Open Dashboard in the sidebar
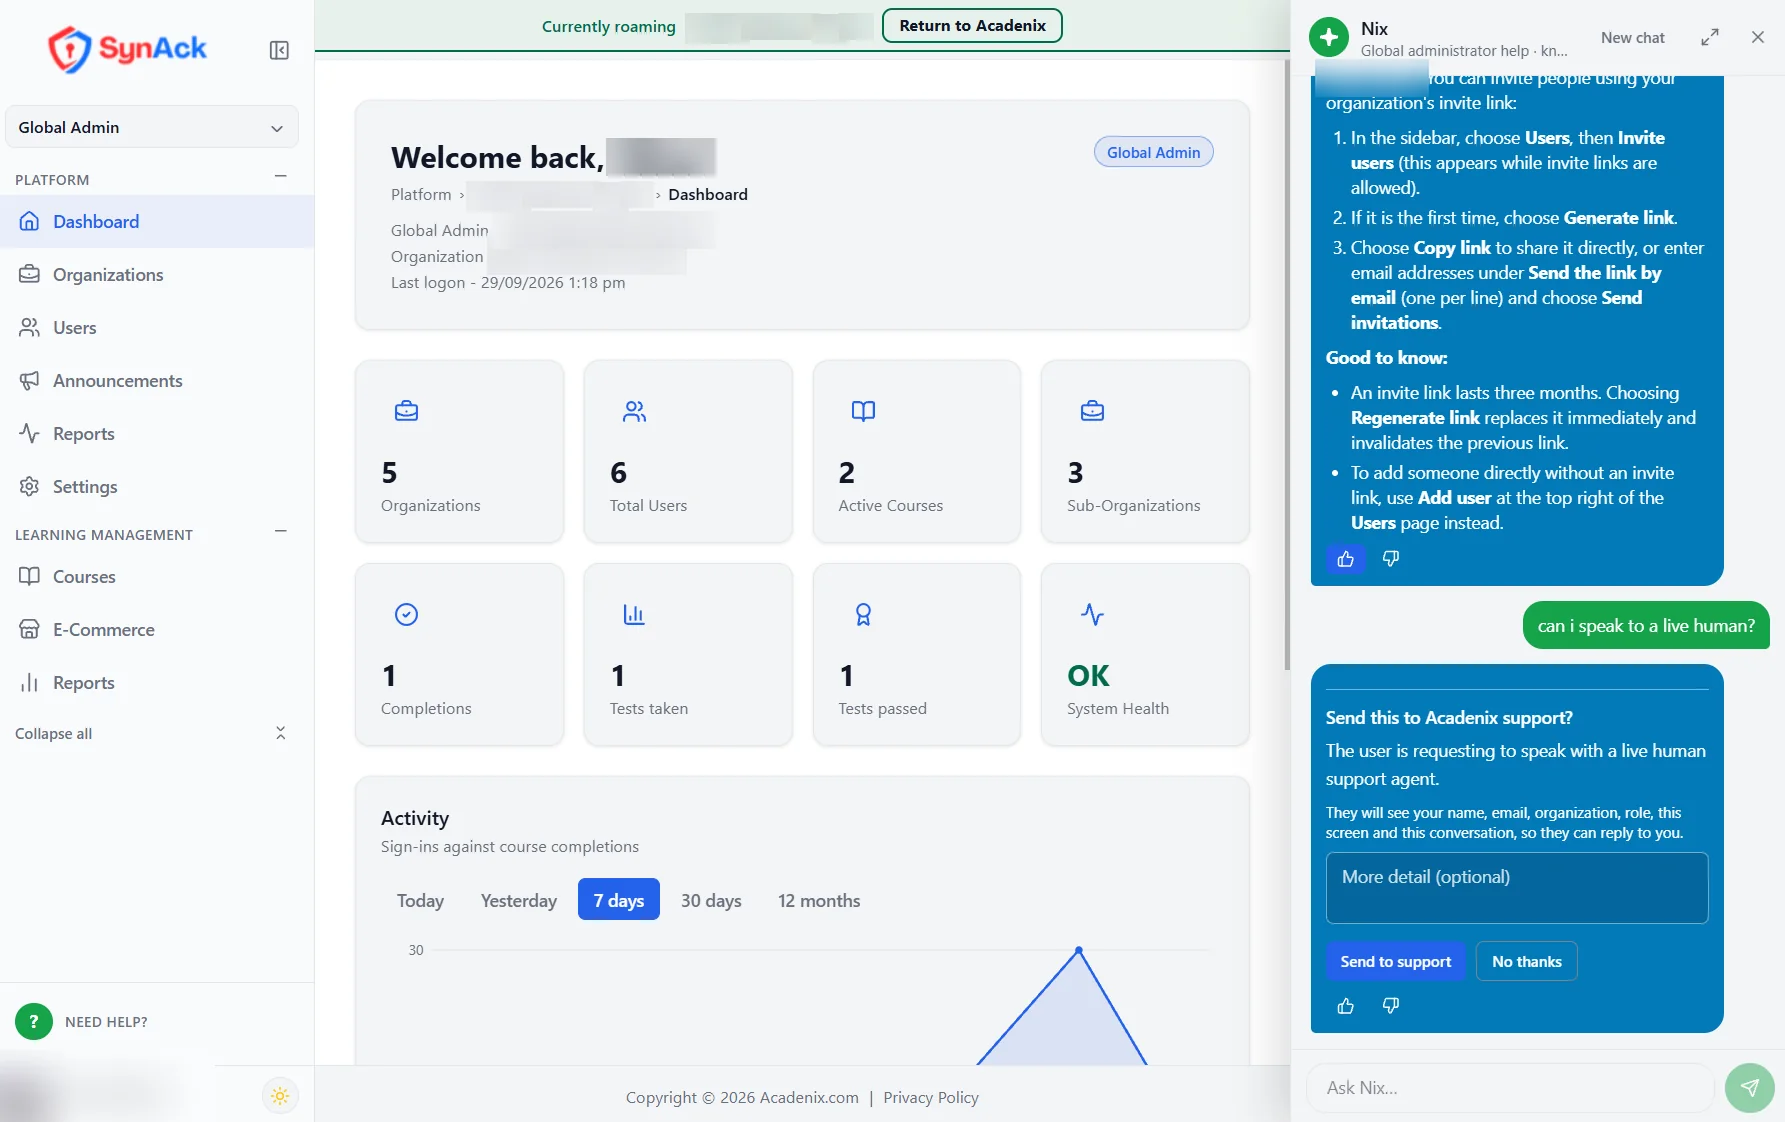This screenshot has width=1785, height=1122. (x=157, y=221)
